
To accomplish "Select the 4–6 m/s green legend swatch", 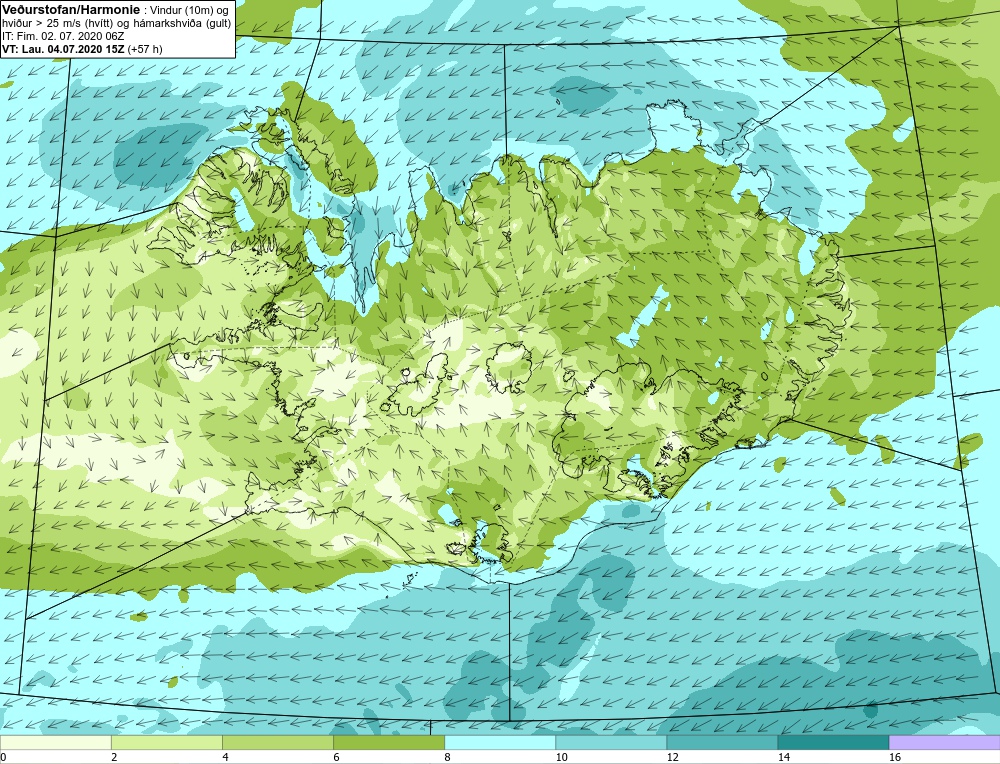I will point(277,742).
